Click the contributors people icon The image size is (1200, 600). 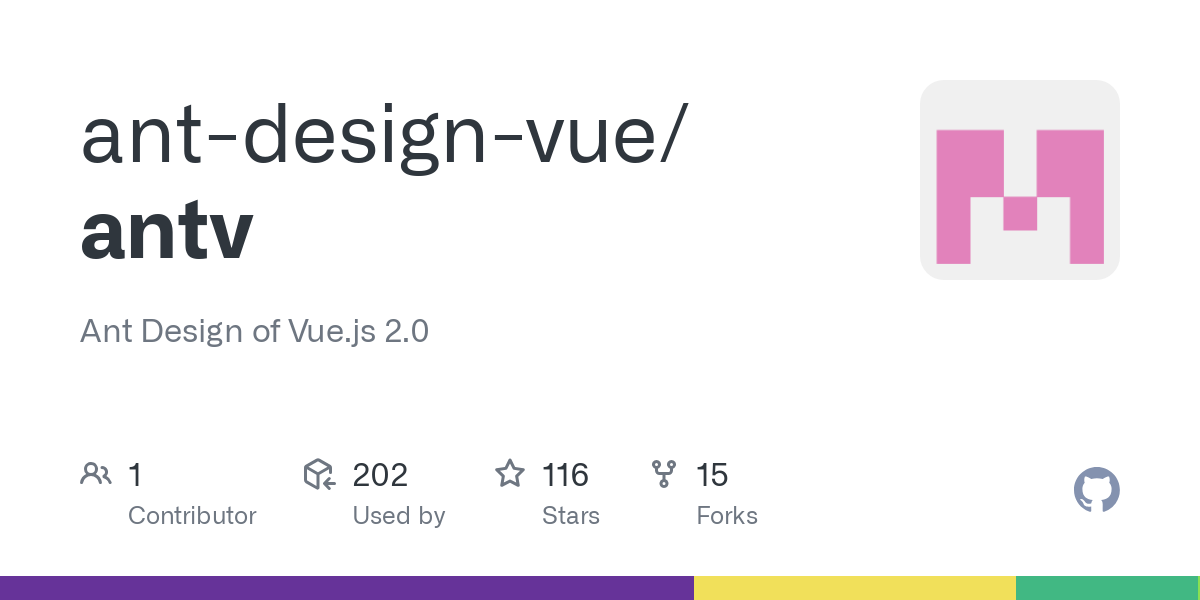pos(95,474)
